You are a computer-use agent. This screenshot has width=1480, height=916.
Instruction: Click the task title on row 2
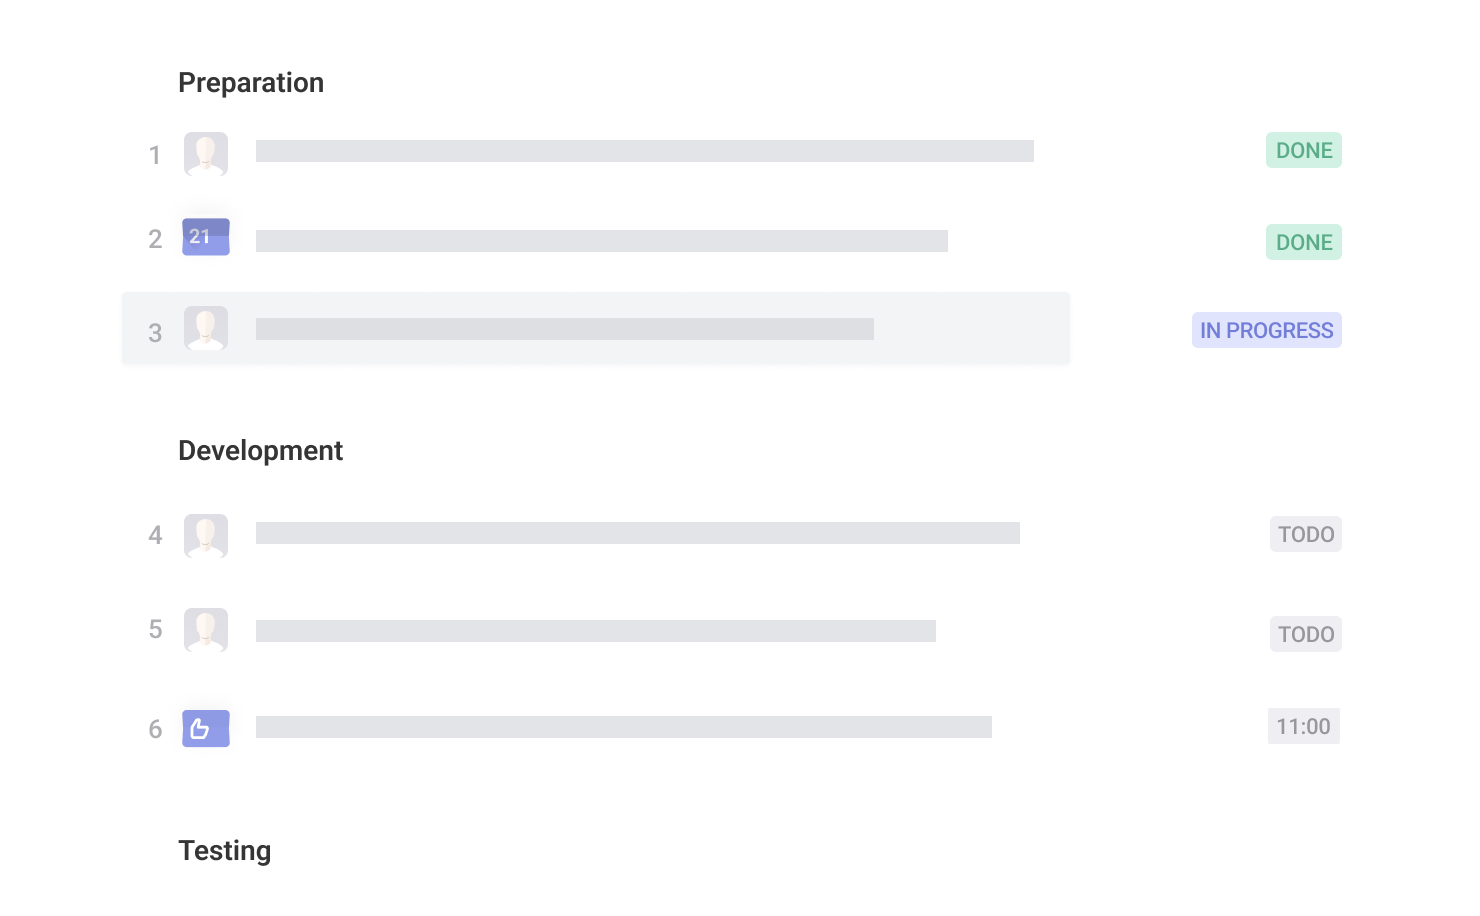(601, 241)
